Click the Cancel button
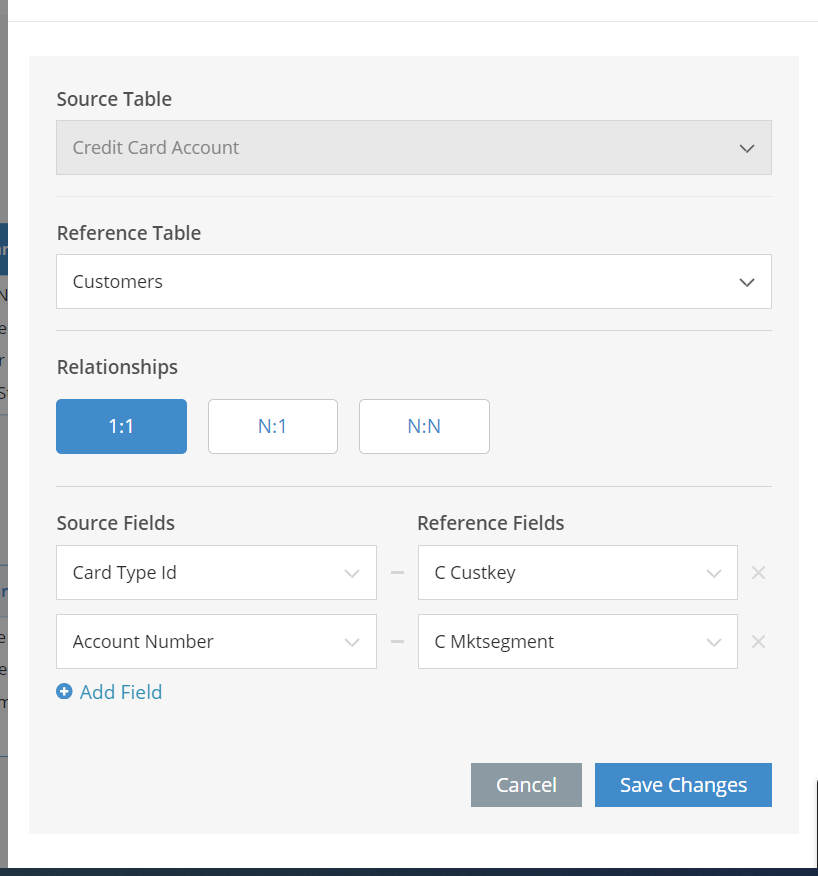Screen dimensions: 818x876 click(x=526, y=785)
